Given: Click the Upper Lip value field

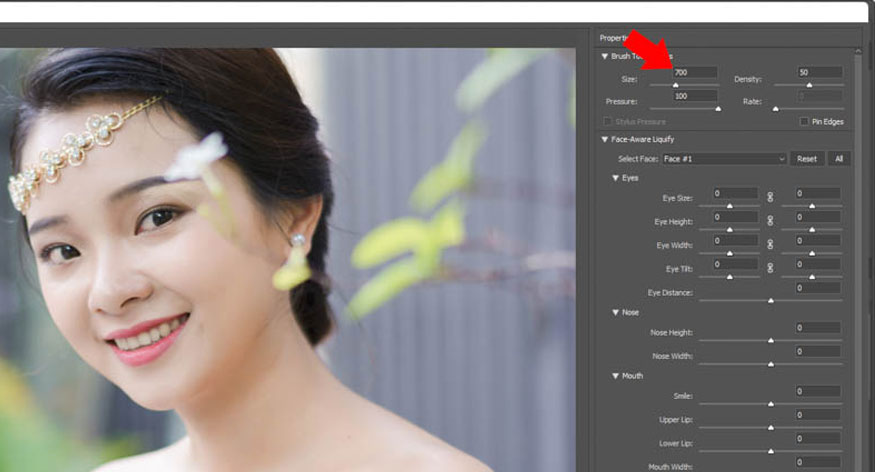Looking at the screenshot, I should pos(818,415).
